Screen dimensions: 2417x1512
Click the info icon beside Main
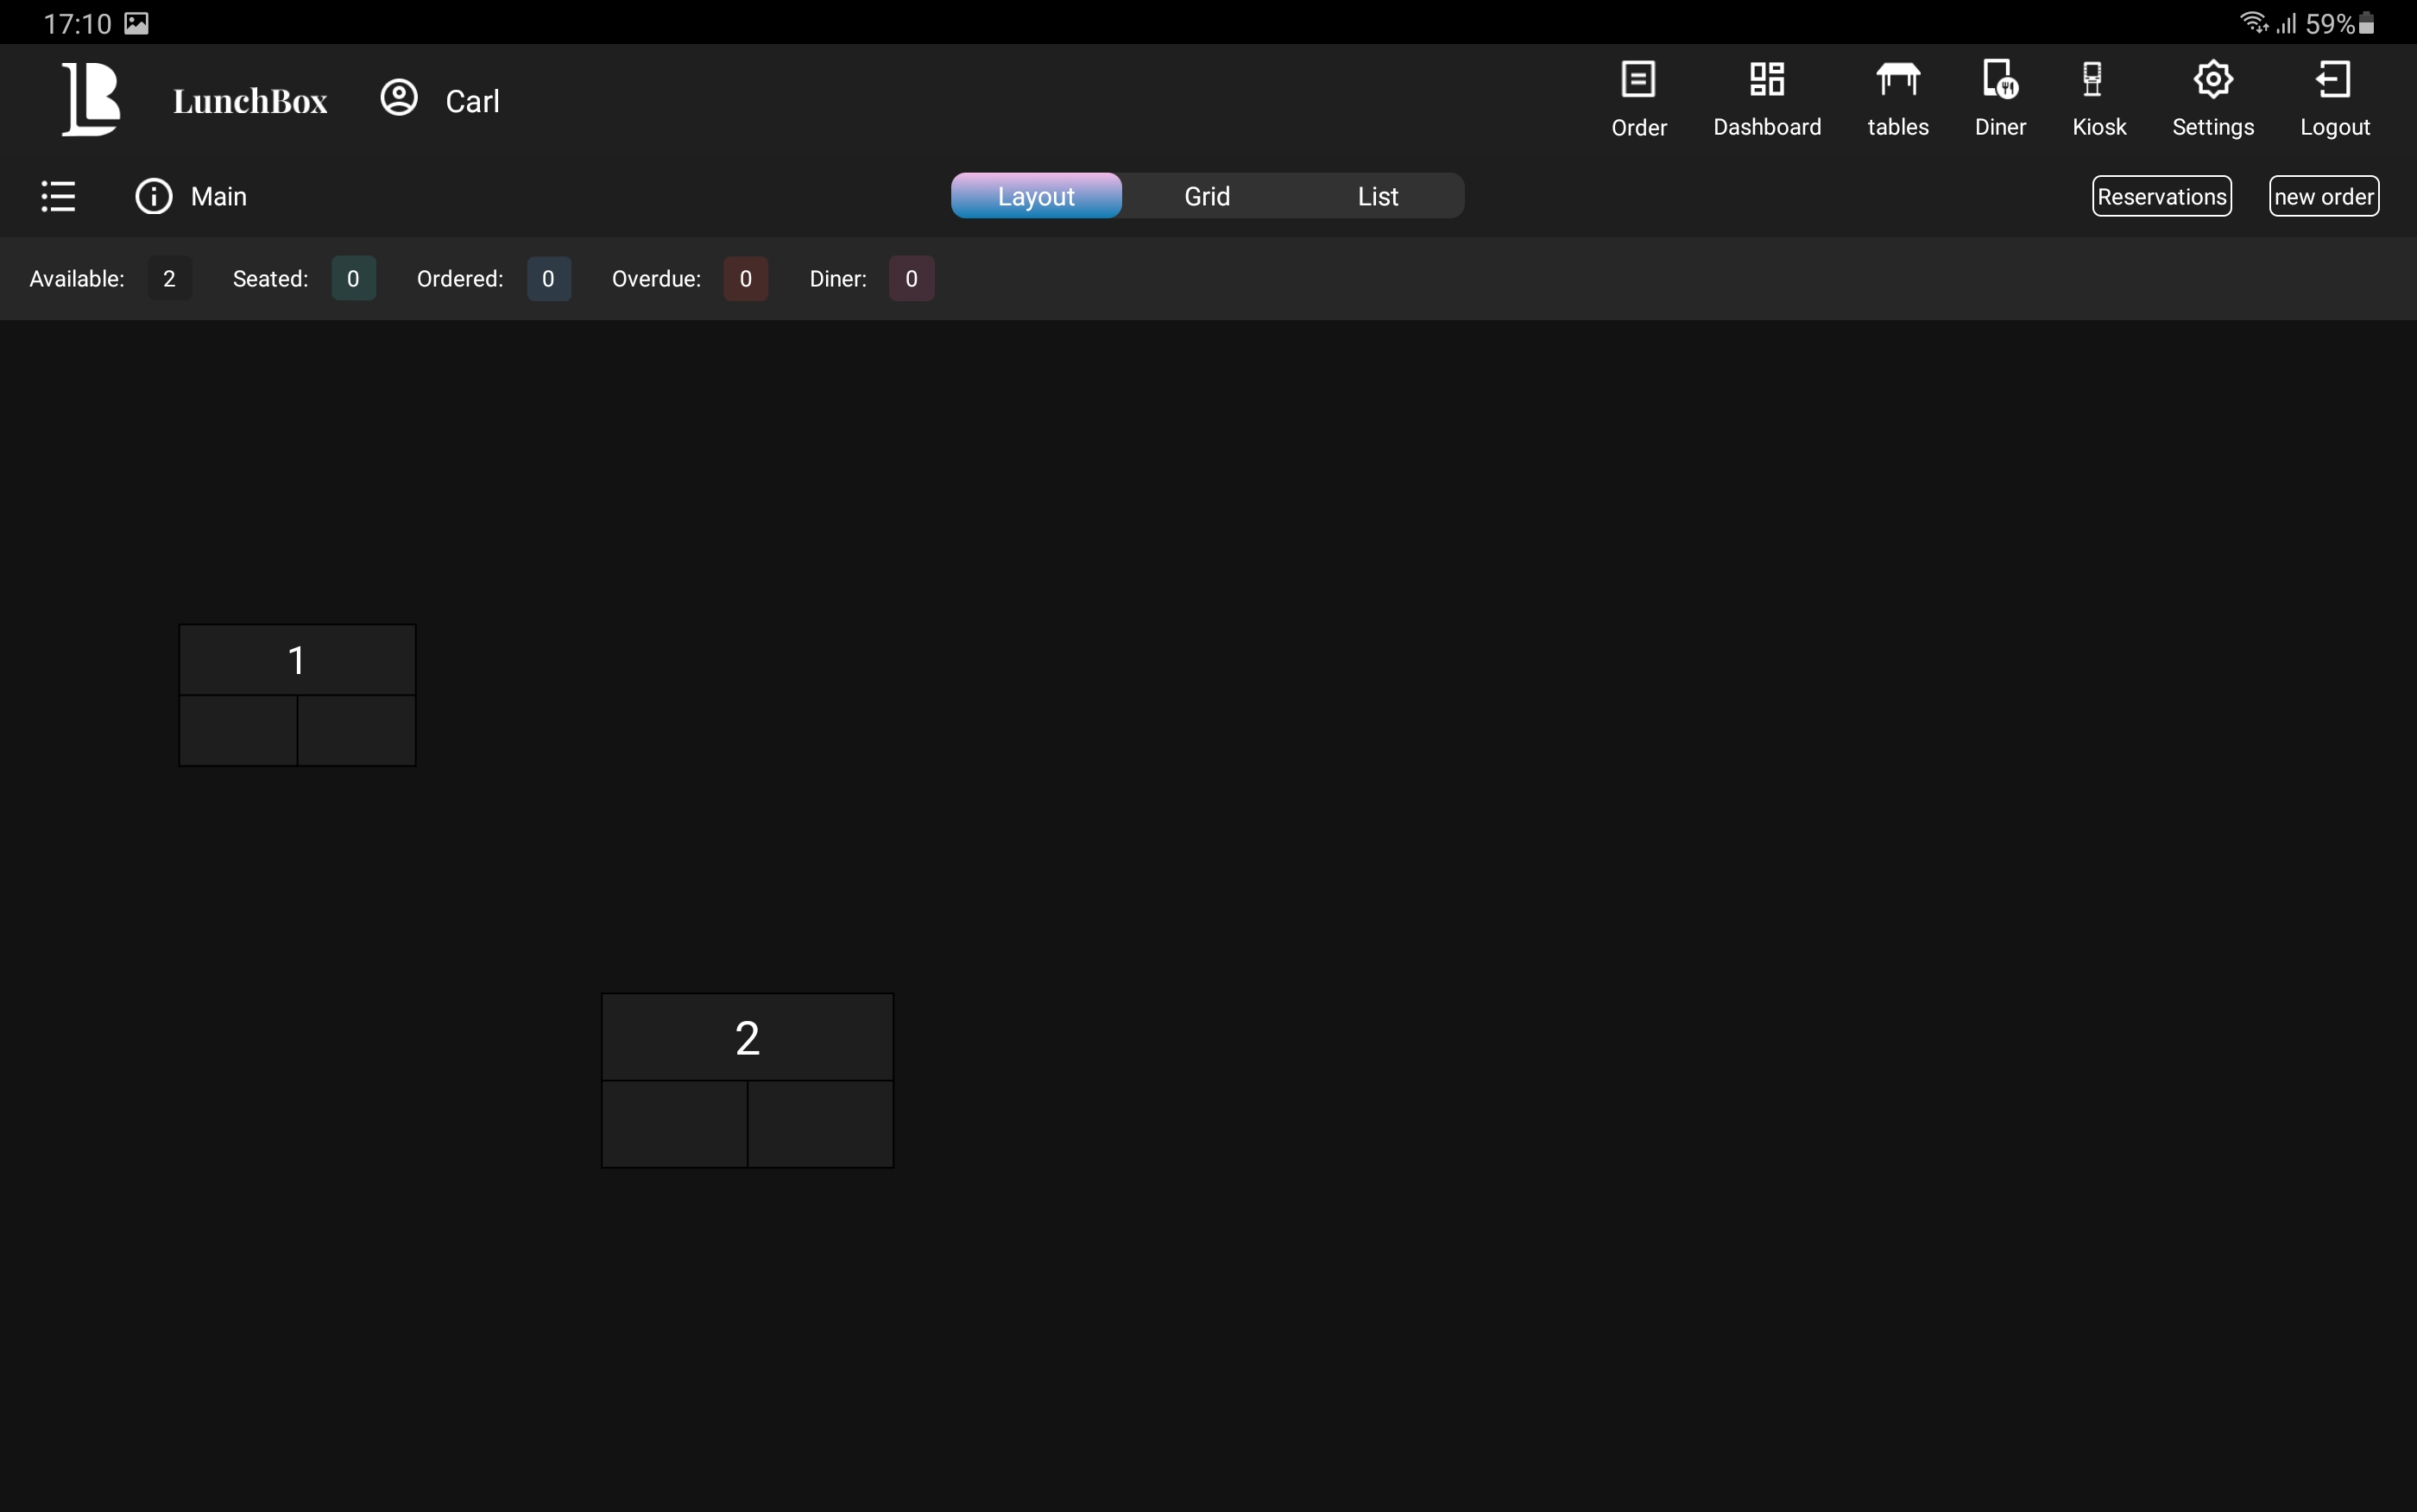(154, 196)
